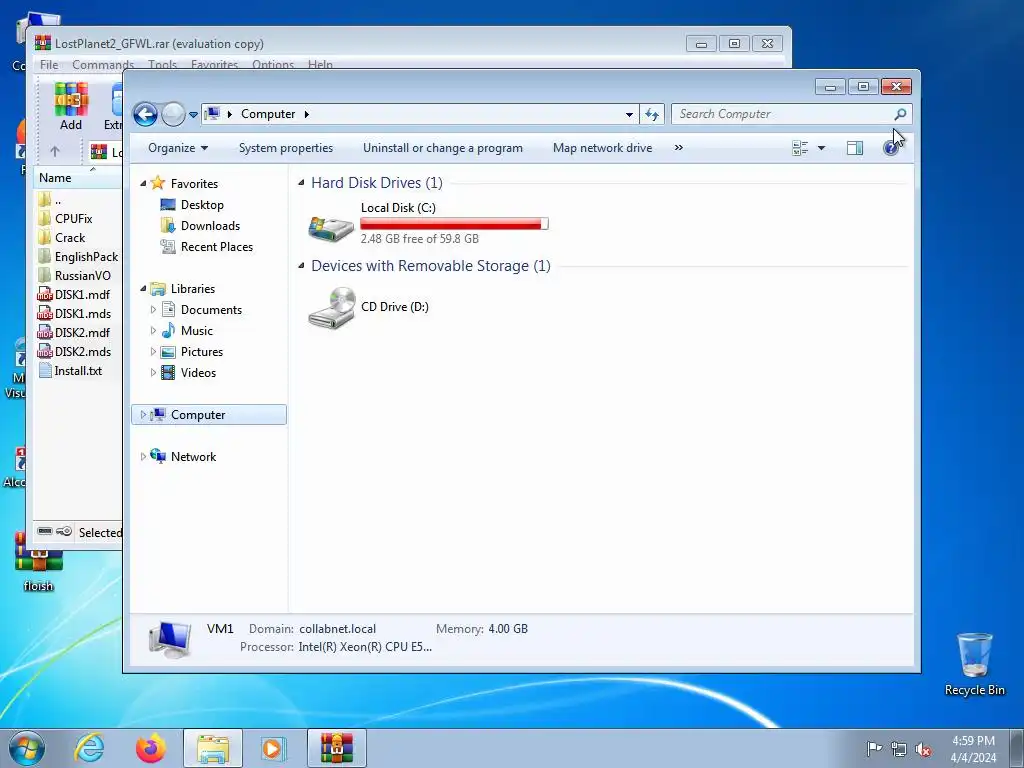Open the WinRAR Options menu
This screenshot has width=1024, height=768.
273,65
